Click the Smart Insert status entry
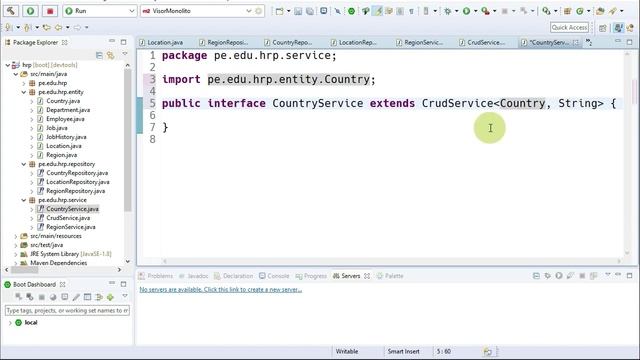The width and height of the screenshot is (640, 360). click(403, 351)
